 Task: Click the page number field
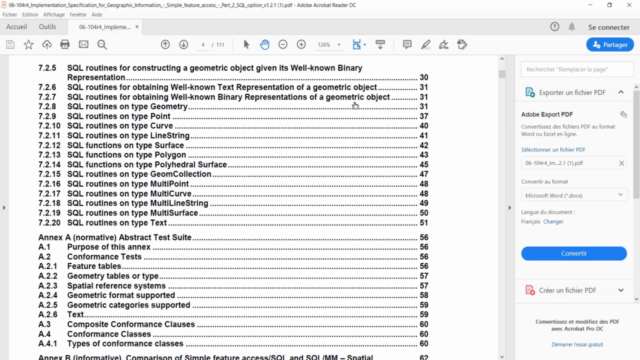pyautogui.click(x=203, y=44)
